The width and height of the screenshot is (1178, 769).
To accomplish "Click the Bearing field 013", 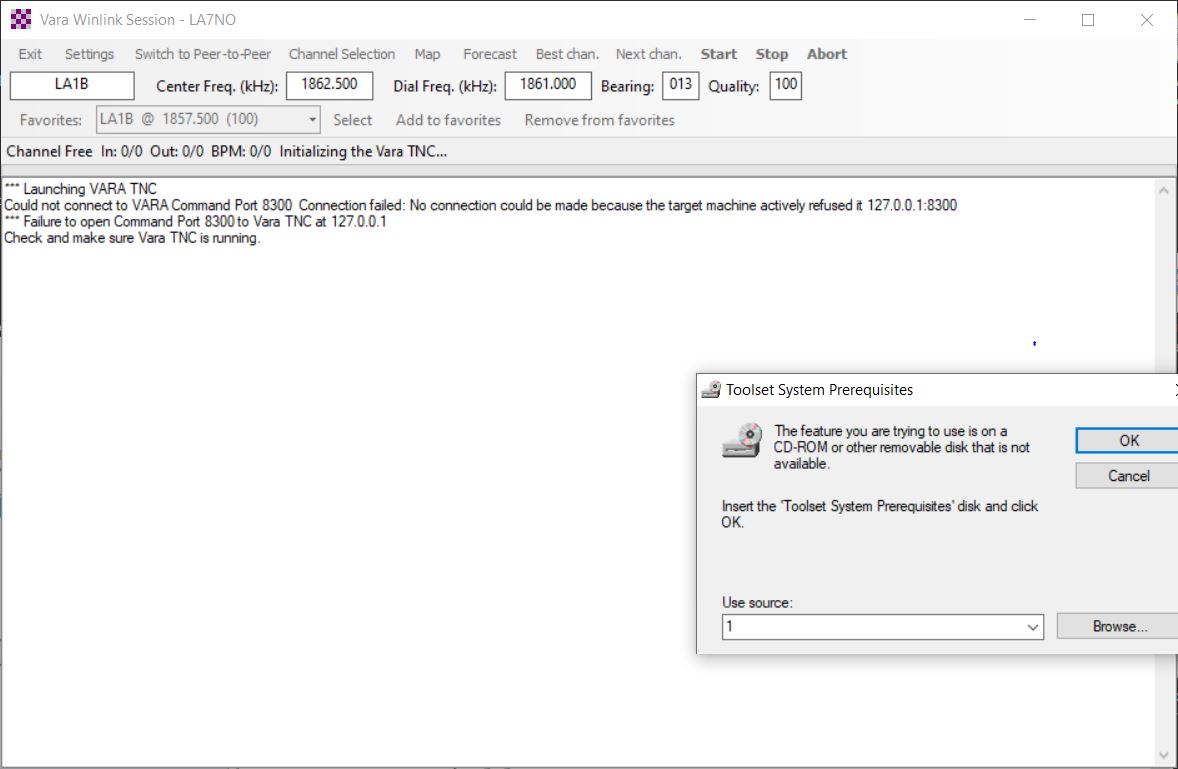I will click(681, 85).
